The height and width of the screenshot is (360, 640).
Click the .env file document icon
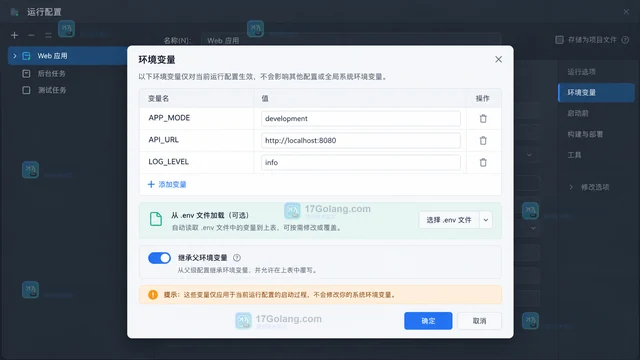click(156, 219)
